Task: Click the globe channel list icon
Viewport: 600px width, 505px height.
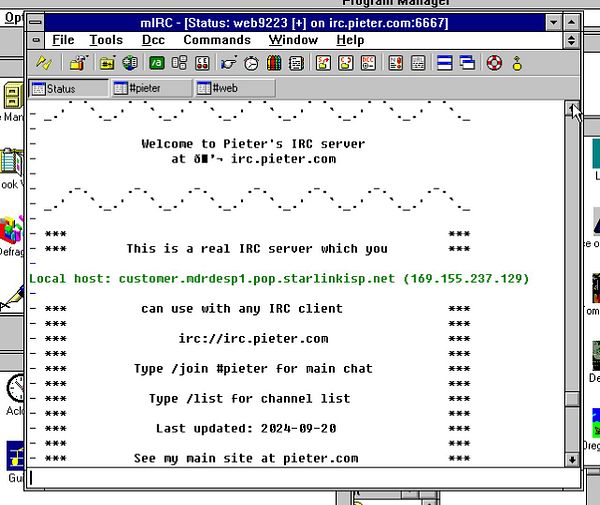Action: (x=130, y=63)
